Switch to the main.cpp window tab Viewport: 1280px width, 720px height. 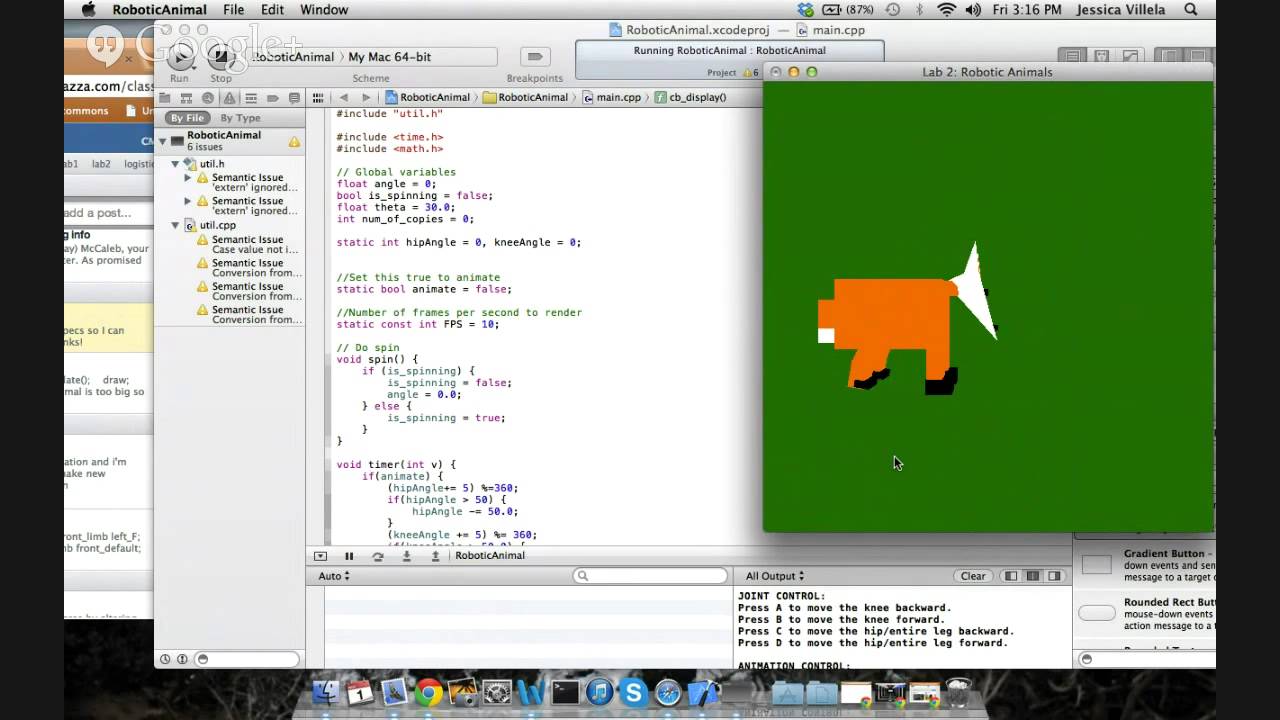click(831, 30)
